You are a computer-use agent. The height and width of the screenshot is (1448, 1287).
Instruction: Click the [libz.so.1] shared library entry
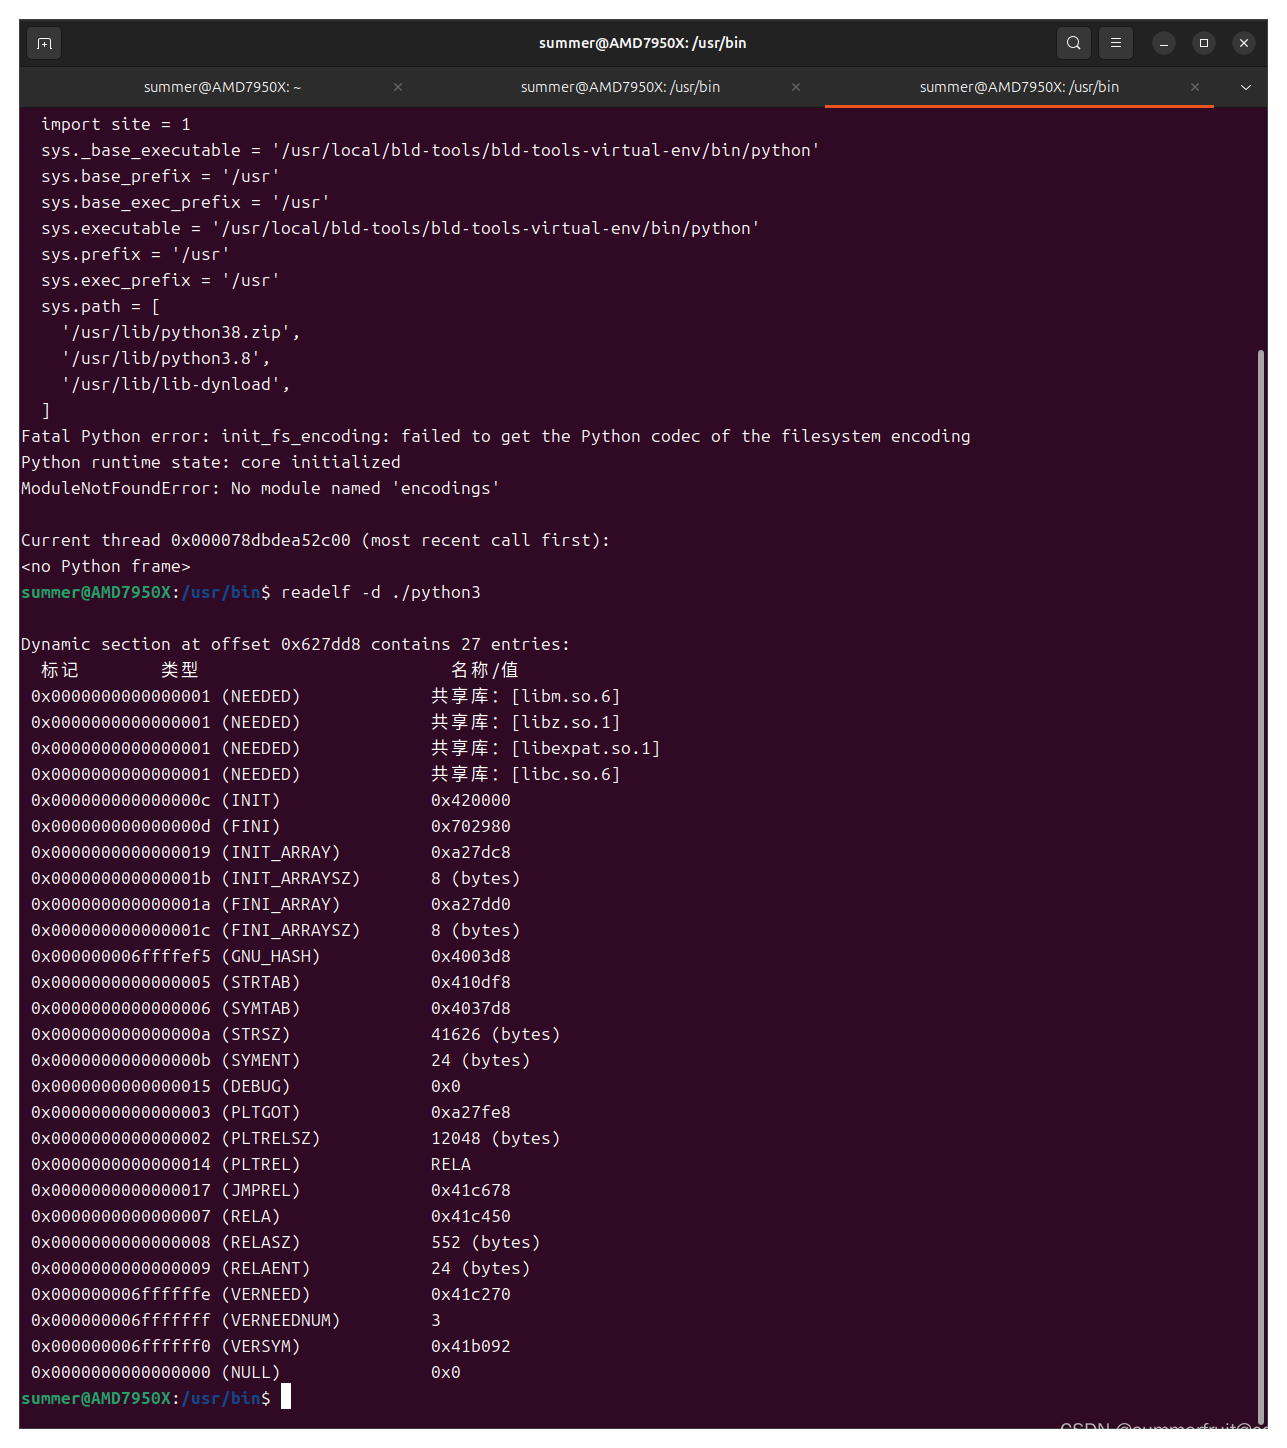tap(566, 722)
